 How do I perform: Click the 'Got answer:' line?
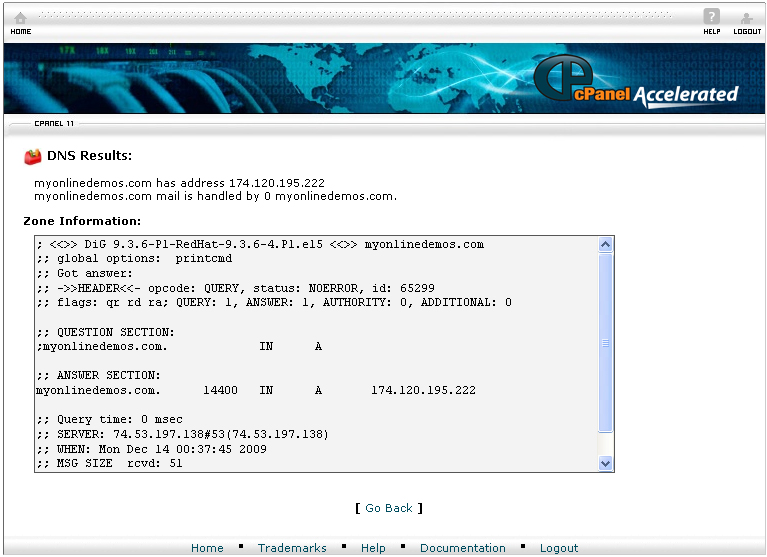[85, 273]
